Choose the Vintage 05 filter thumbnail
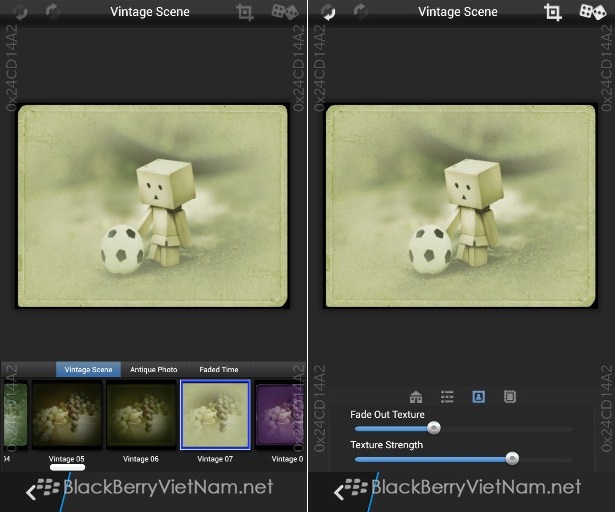 coord(67,415)
